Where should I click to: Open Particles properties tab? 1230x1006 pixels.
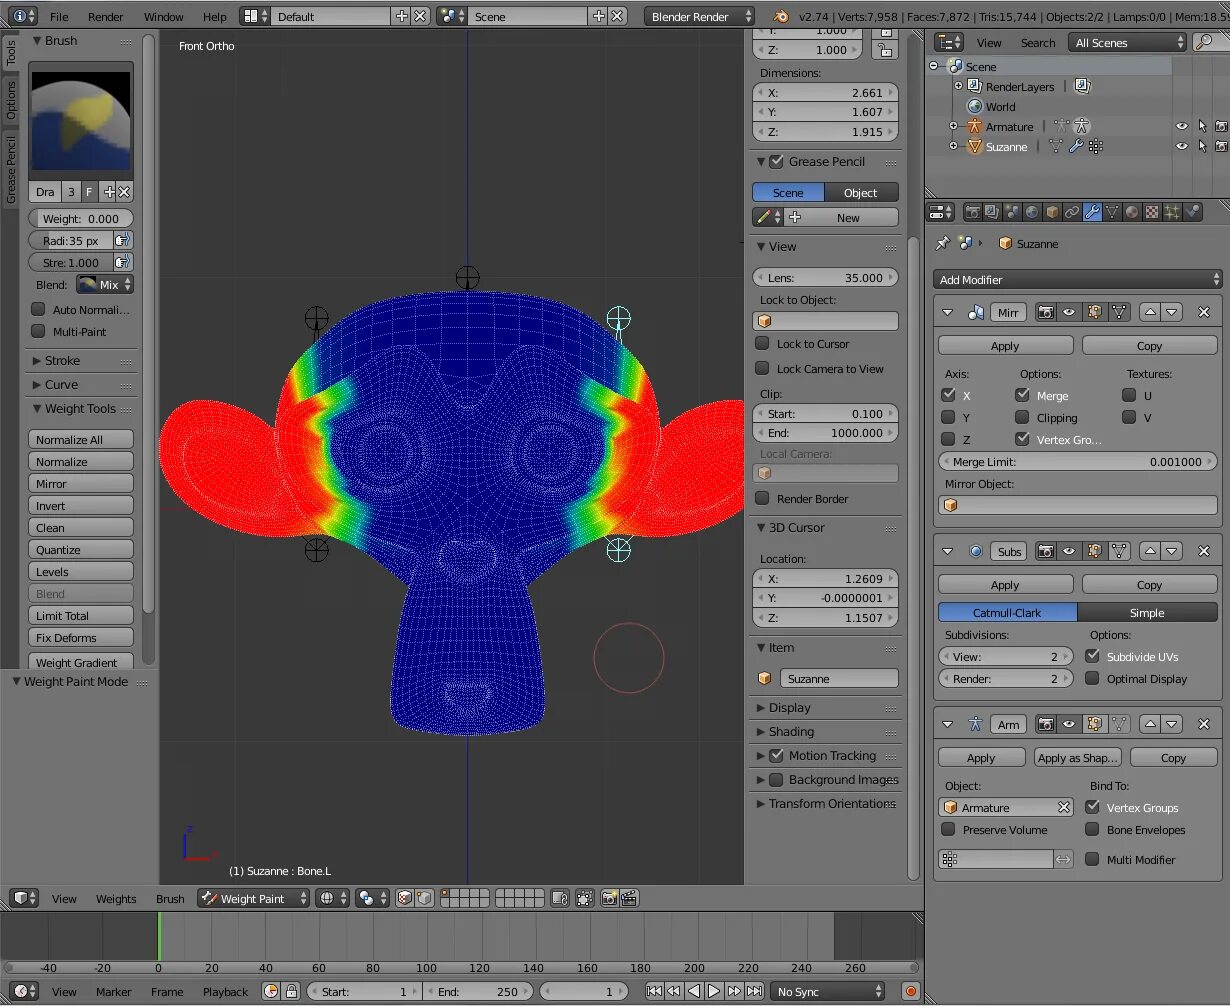tap(1172, 212)
